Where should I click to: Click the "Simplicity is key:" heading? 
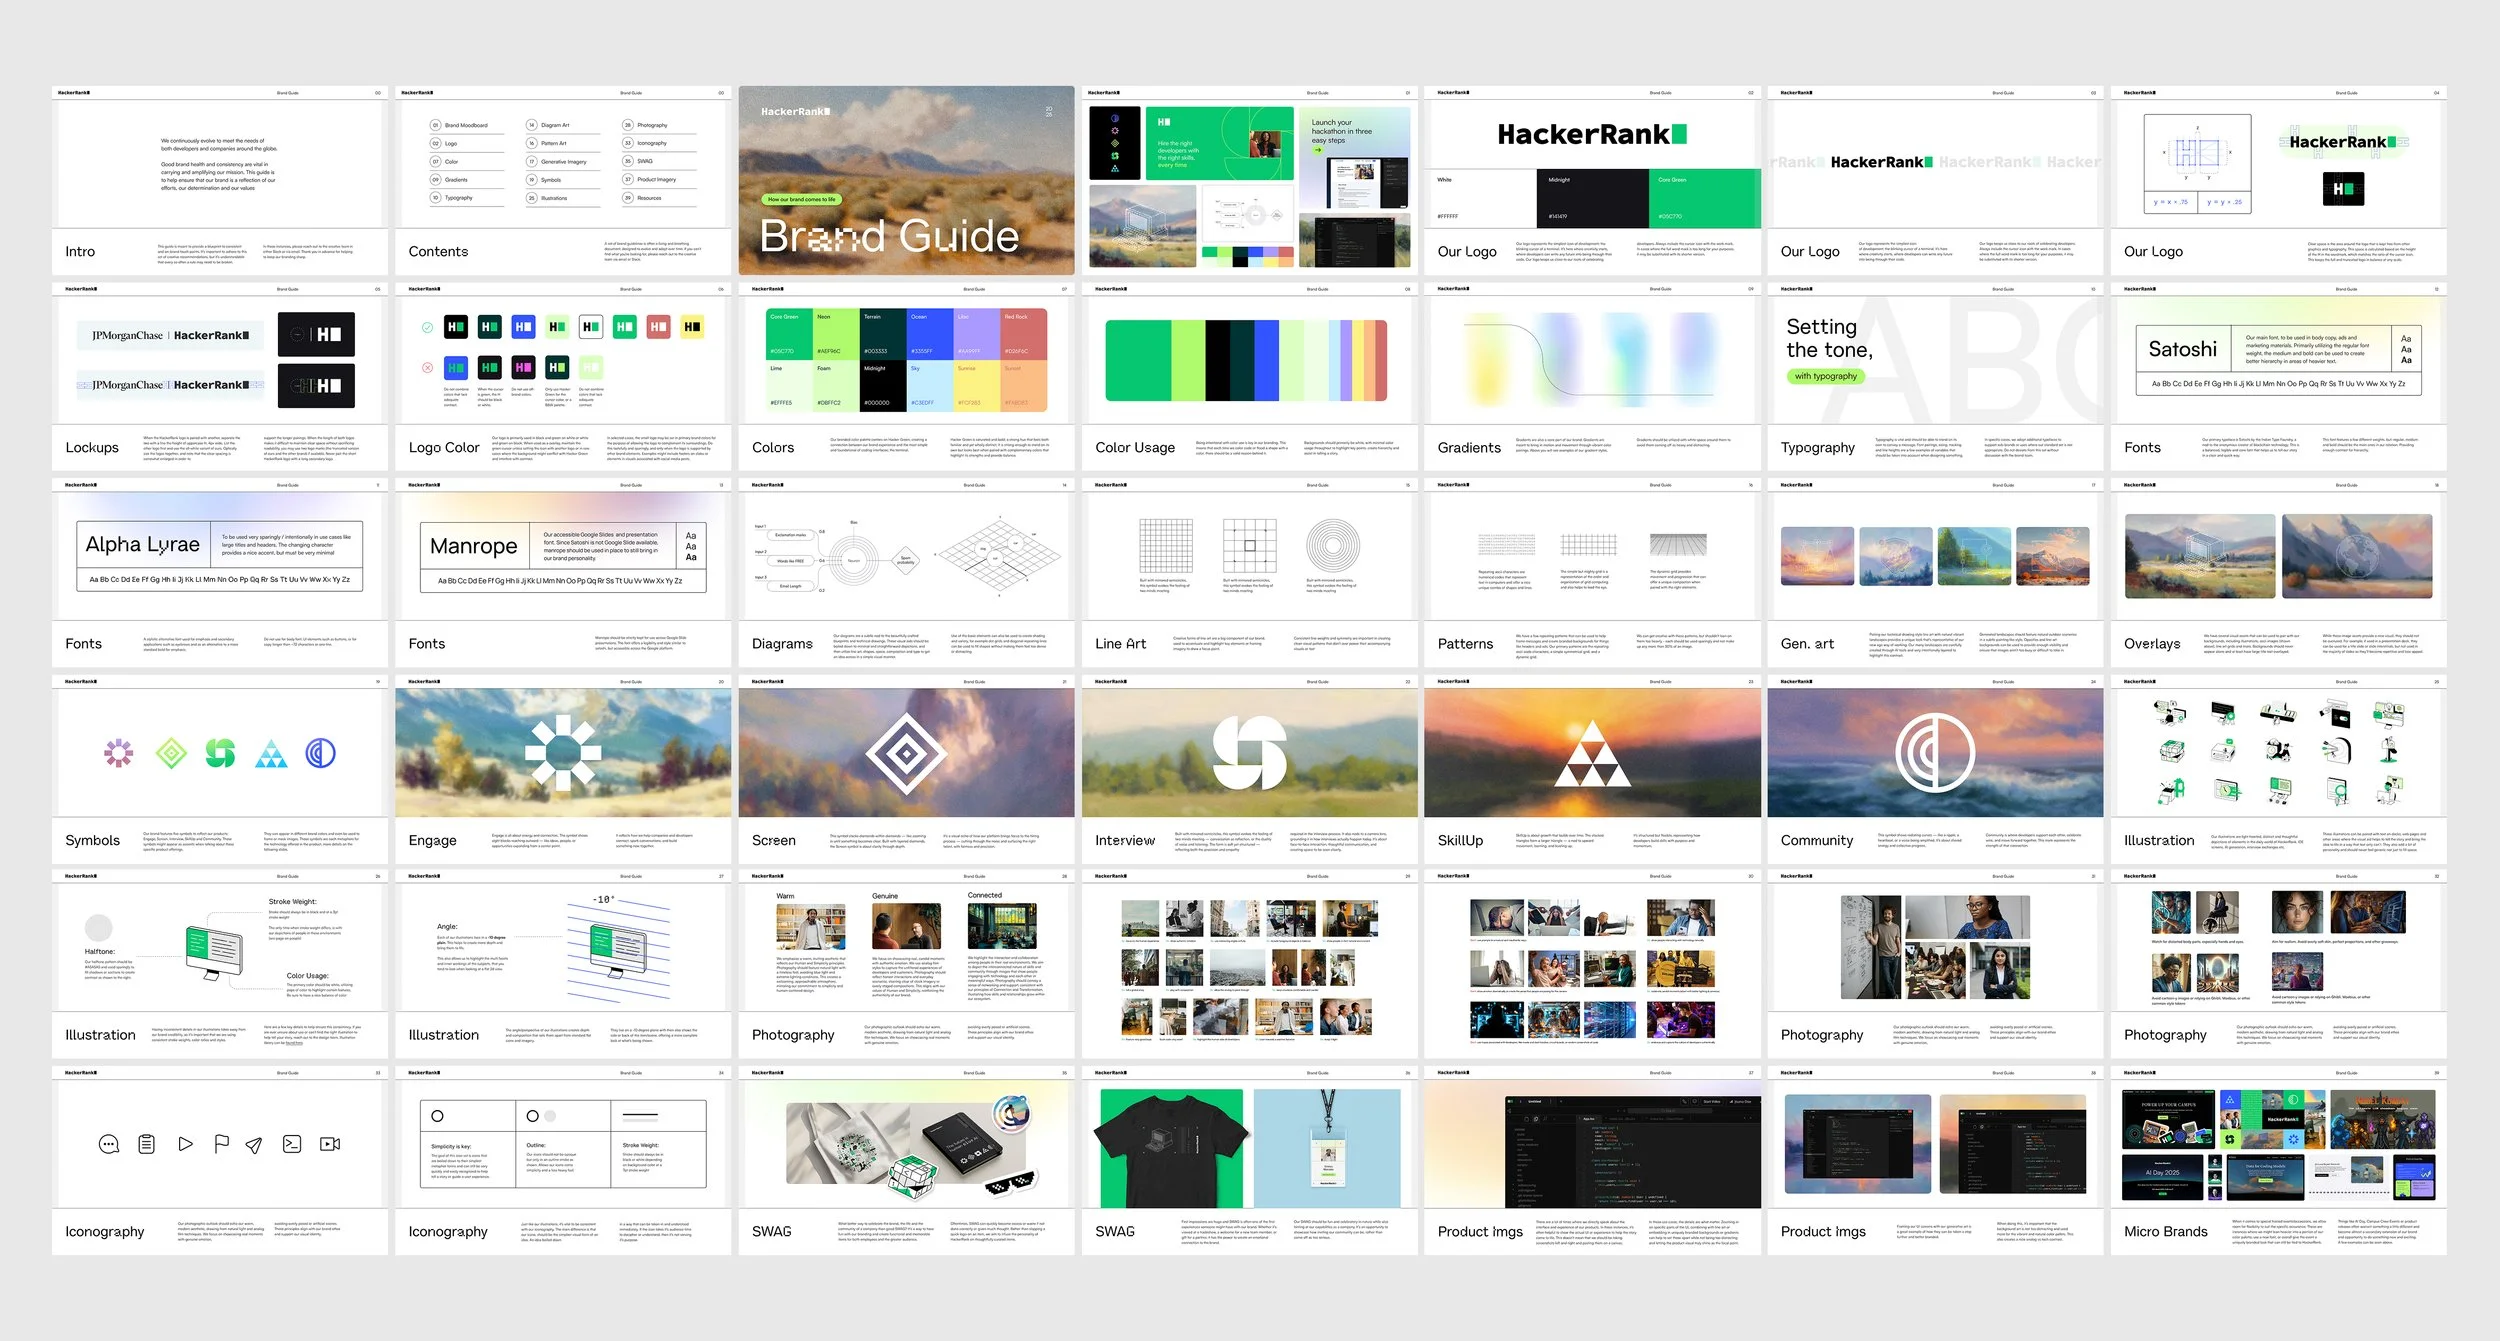click(451, 1146)
